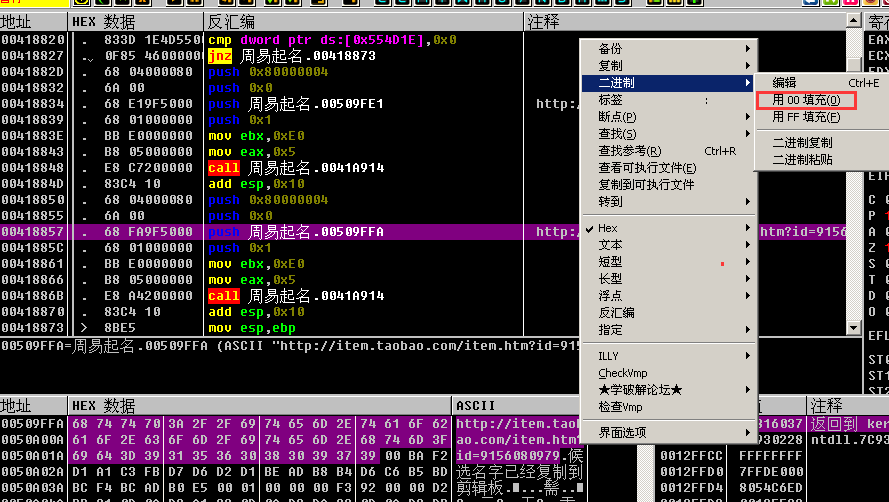889x502 pixels.
Task: Choose 复制到可执行文件 from the menu
Action: (x=669, y=185)
